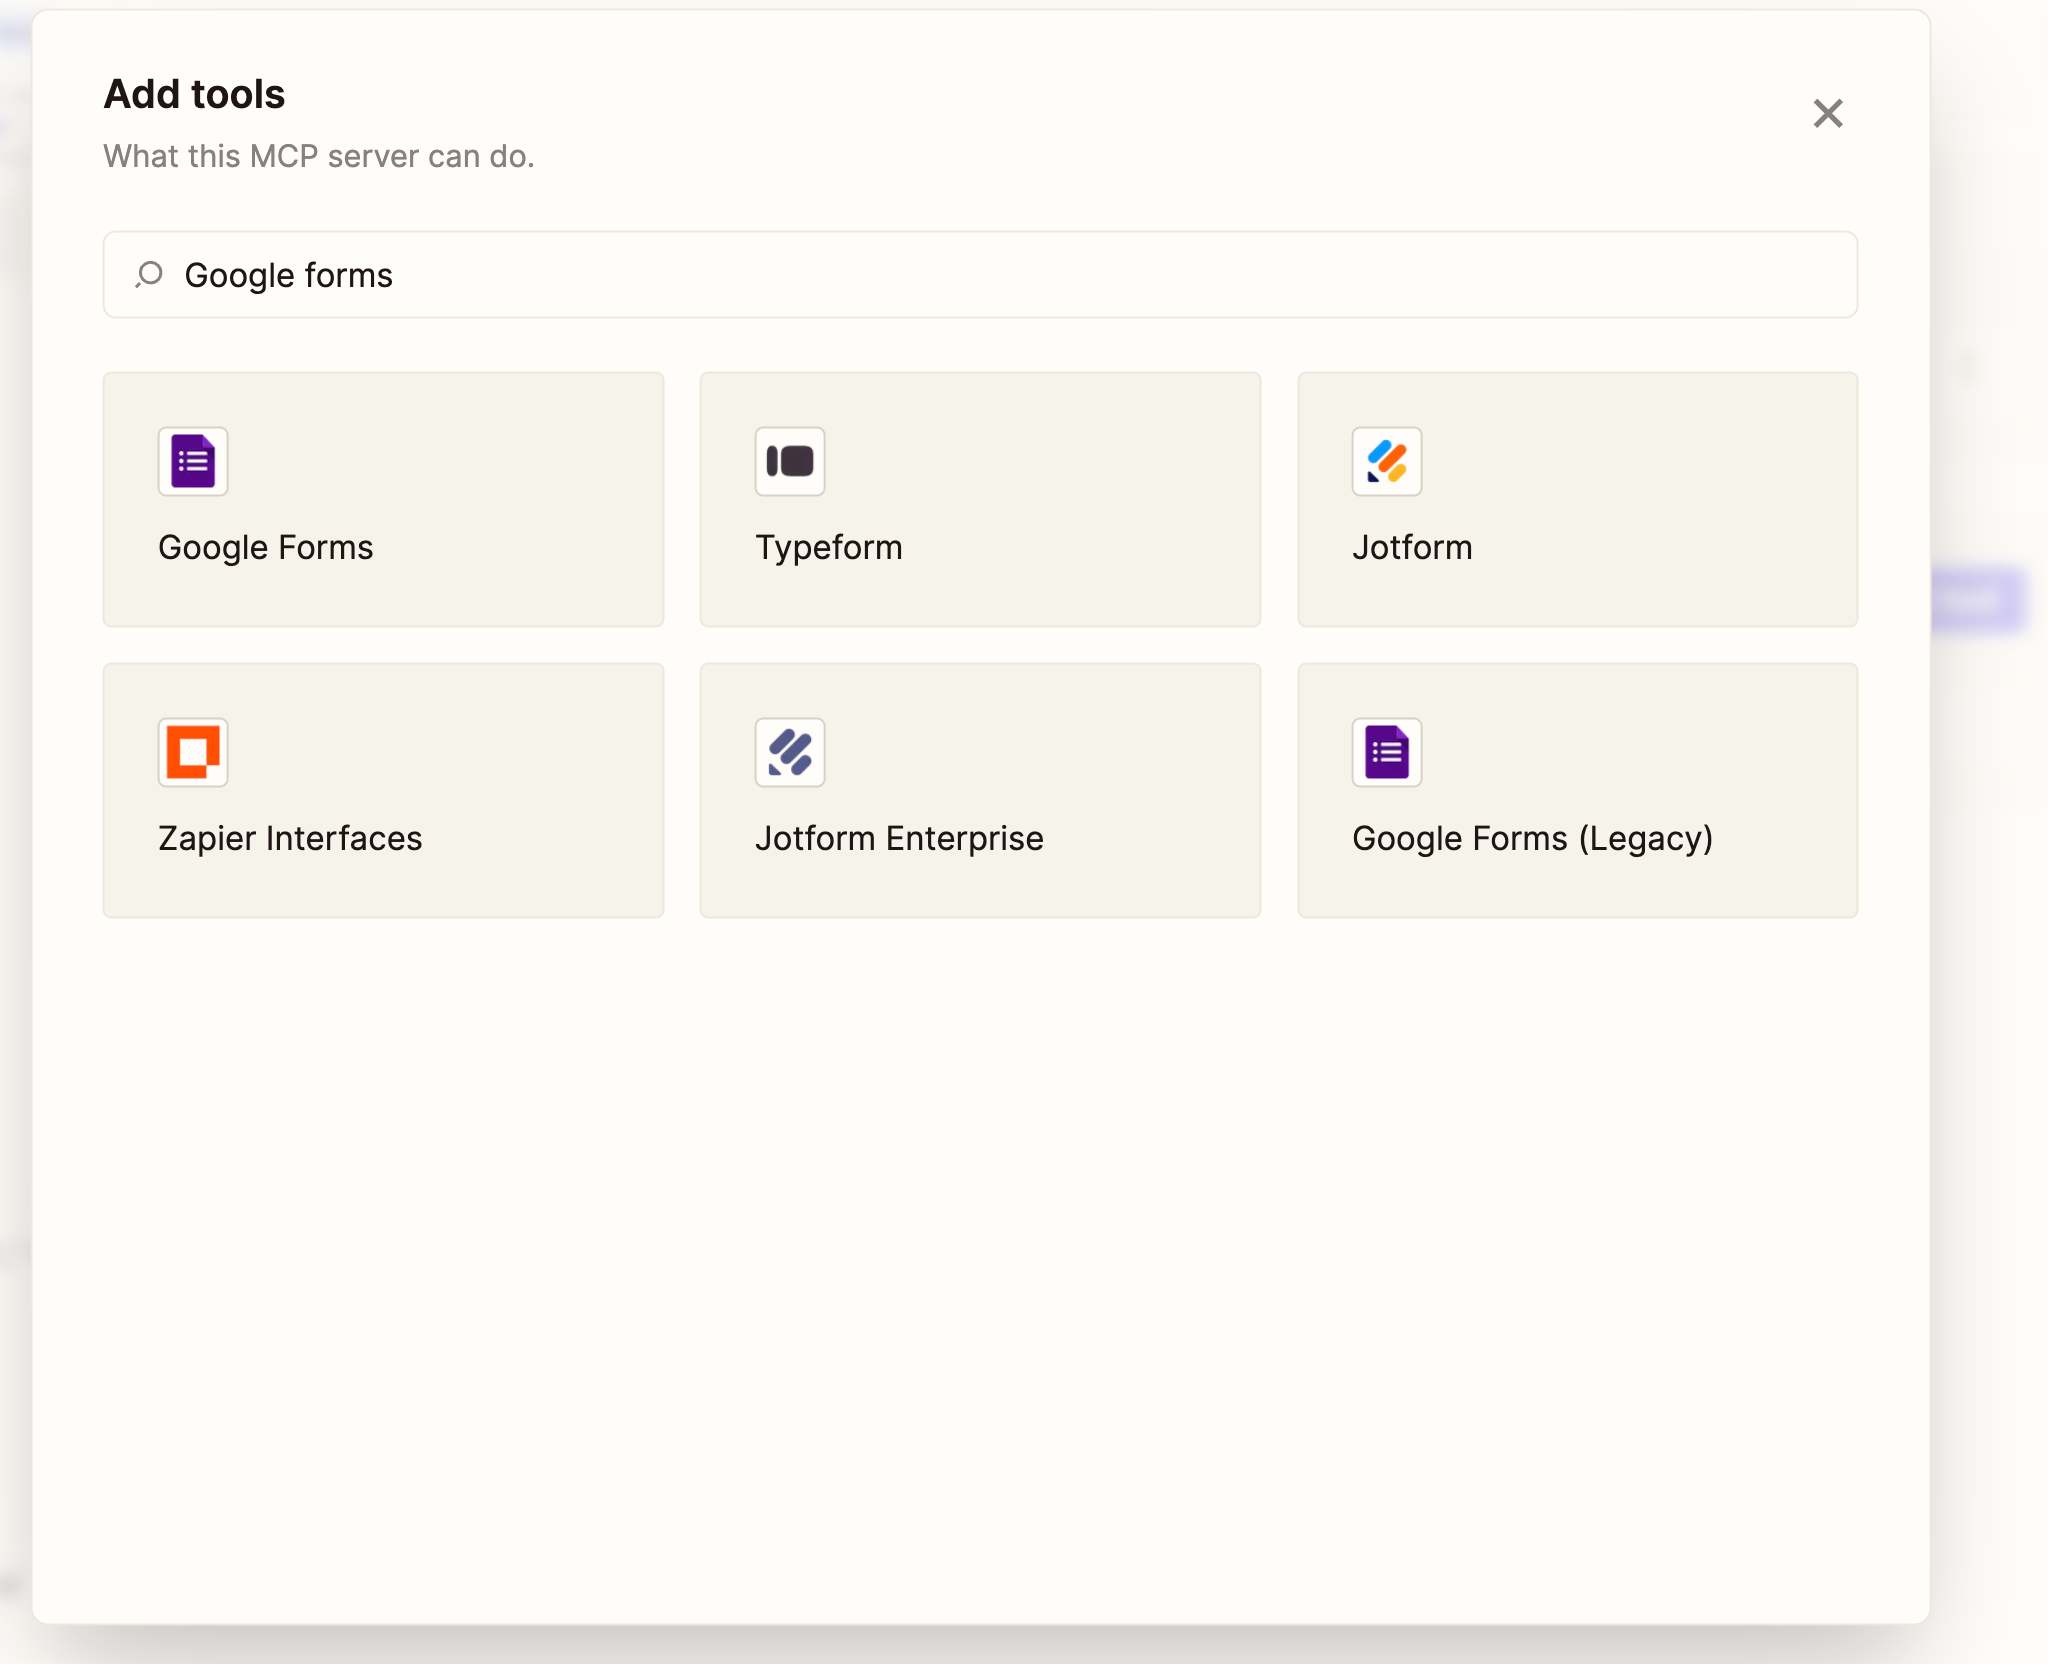Screen dimensions: 2048x1664
Task: Click the Jotform Enterprise label text
Action: pyautogui.click(x=899, y=839)
